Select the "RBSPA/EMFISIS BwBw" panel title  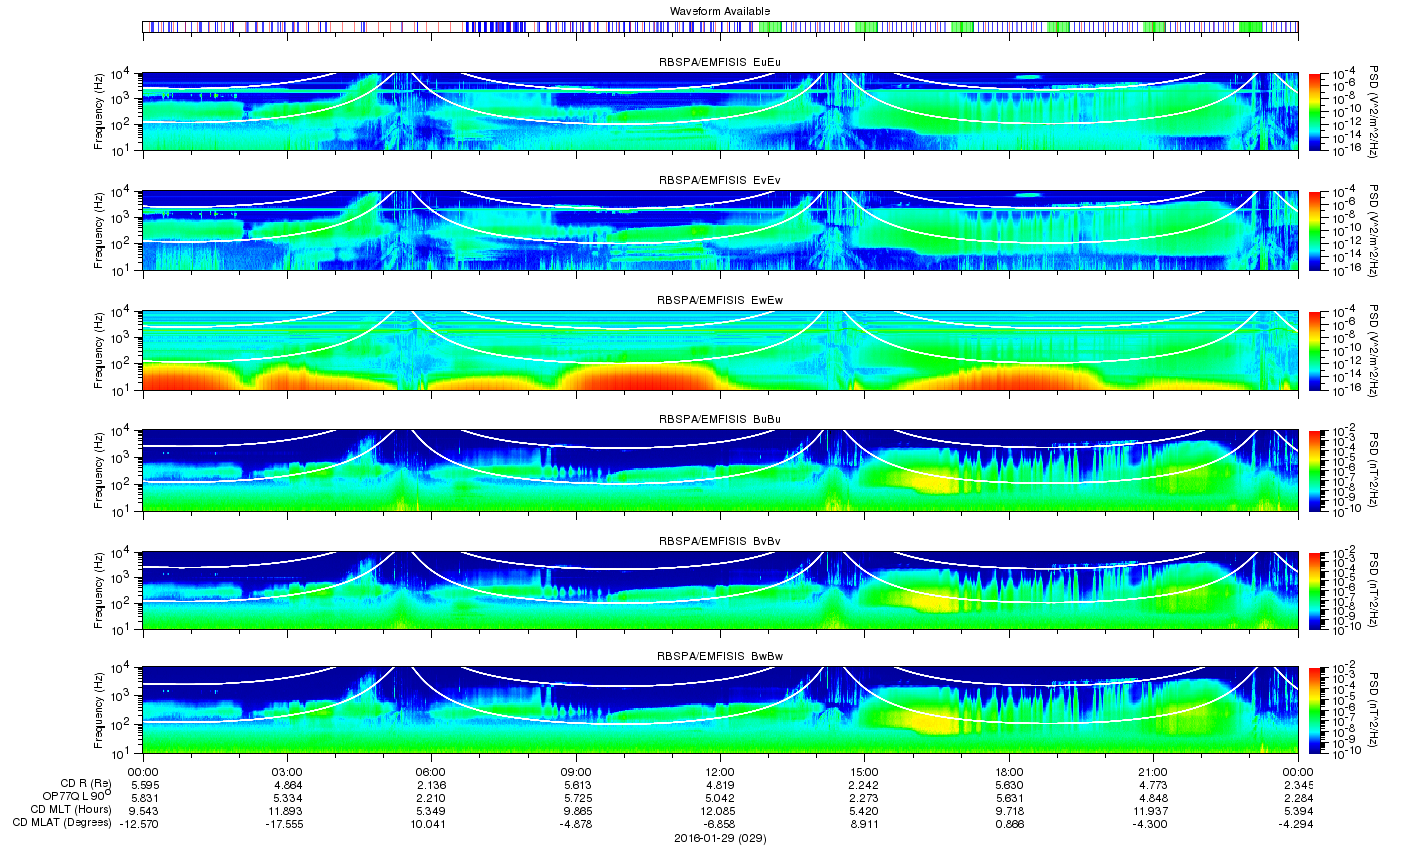tap(720, 657)
